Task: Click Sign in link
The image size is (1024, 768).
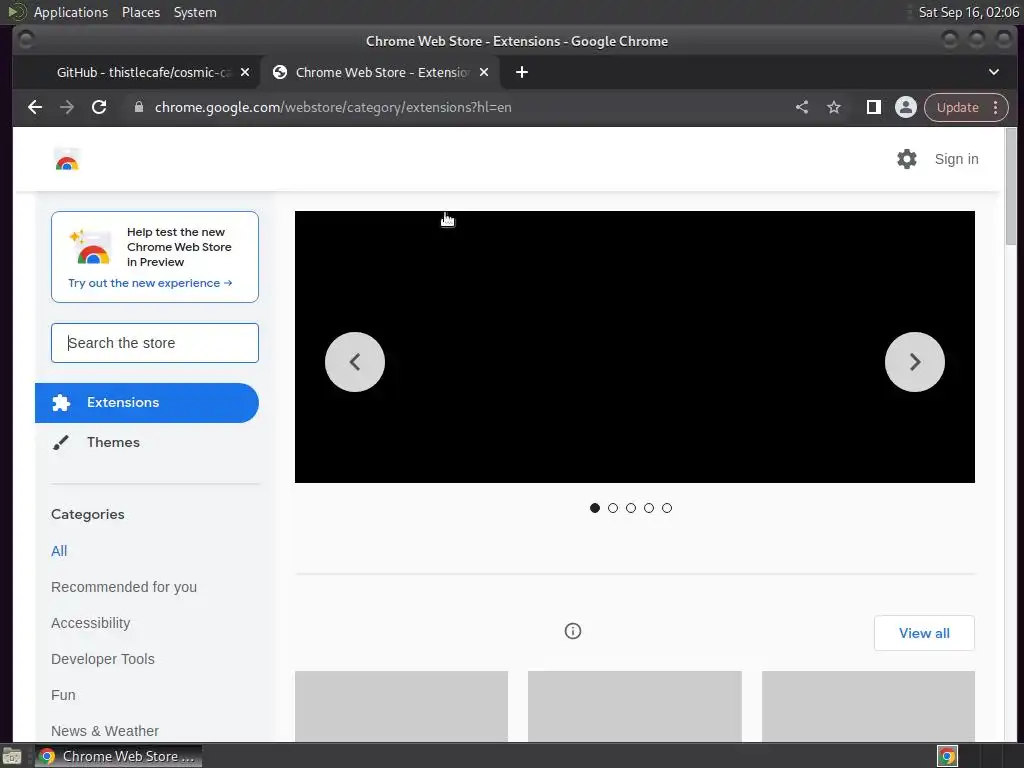Action: click(x=956, y=159)
